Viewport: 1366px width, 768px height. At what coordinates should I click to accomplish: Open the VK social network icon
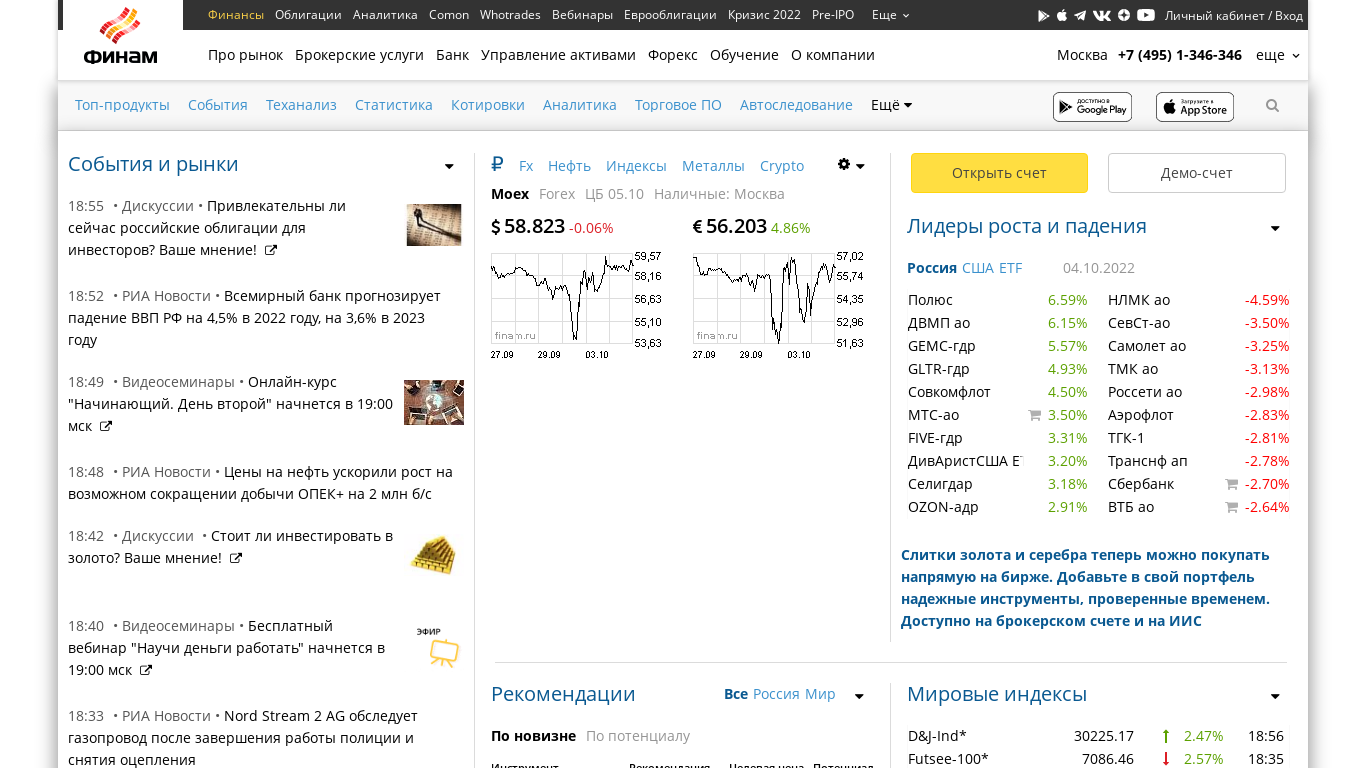coord(1102,16)
